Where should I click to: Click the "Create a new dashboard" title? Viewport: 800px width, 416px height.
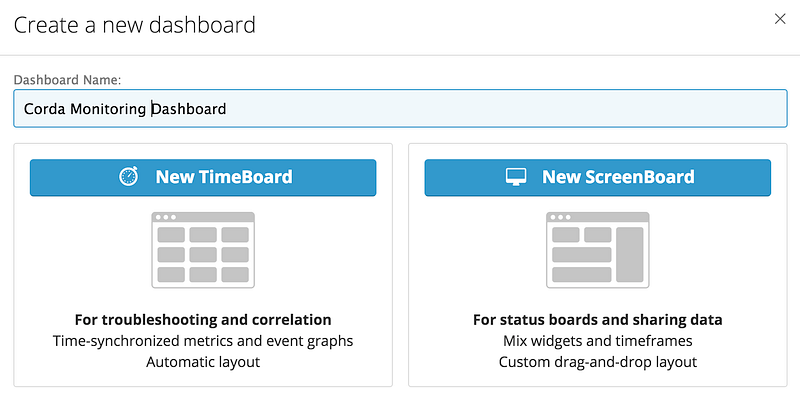(x=134, y=24)
